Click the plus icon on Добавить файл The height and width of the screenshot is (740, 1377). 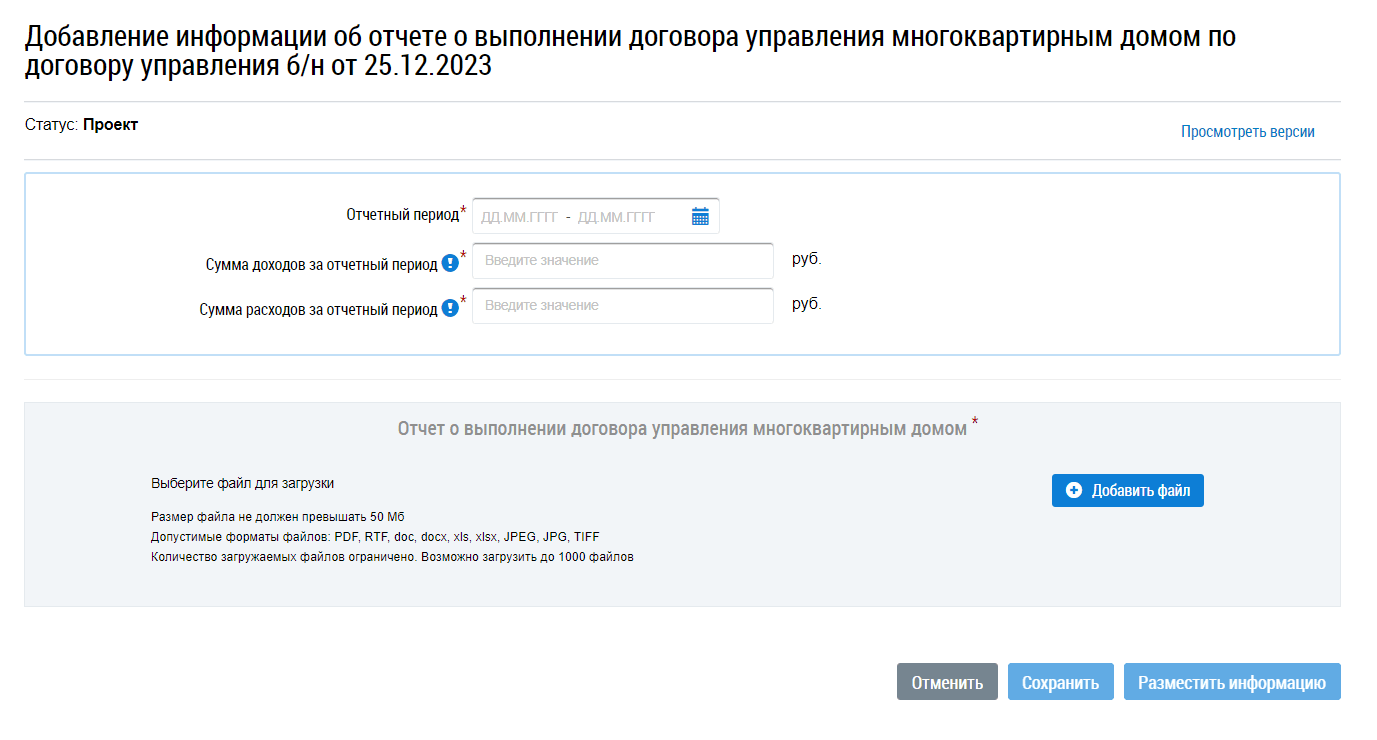click(x=1074, y=491)
